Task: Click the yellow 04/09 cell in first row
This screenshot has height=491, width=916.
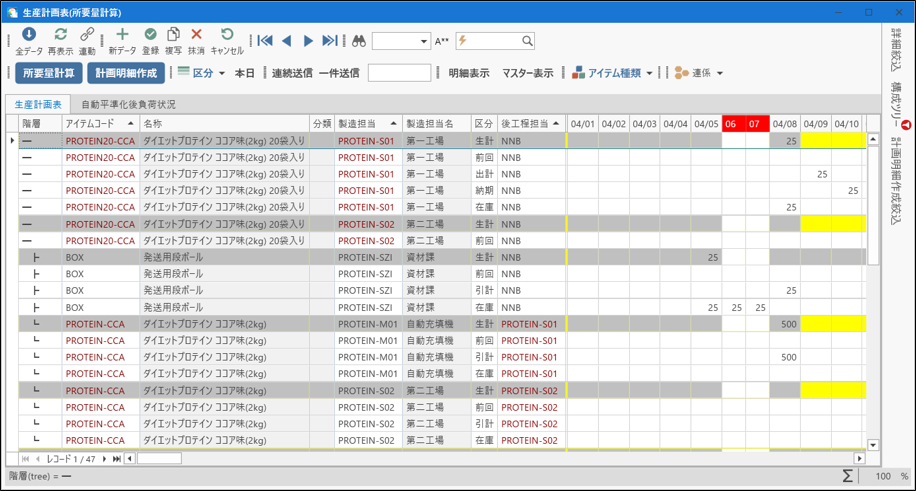Action: pyautogui.click(x=816, y=141)
